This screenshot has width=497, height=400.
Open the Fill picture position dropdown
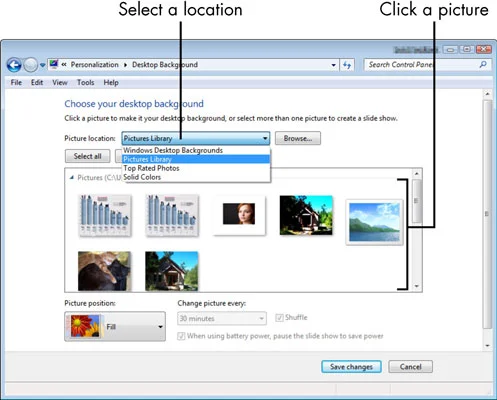[x=115, y=326]
